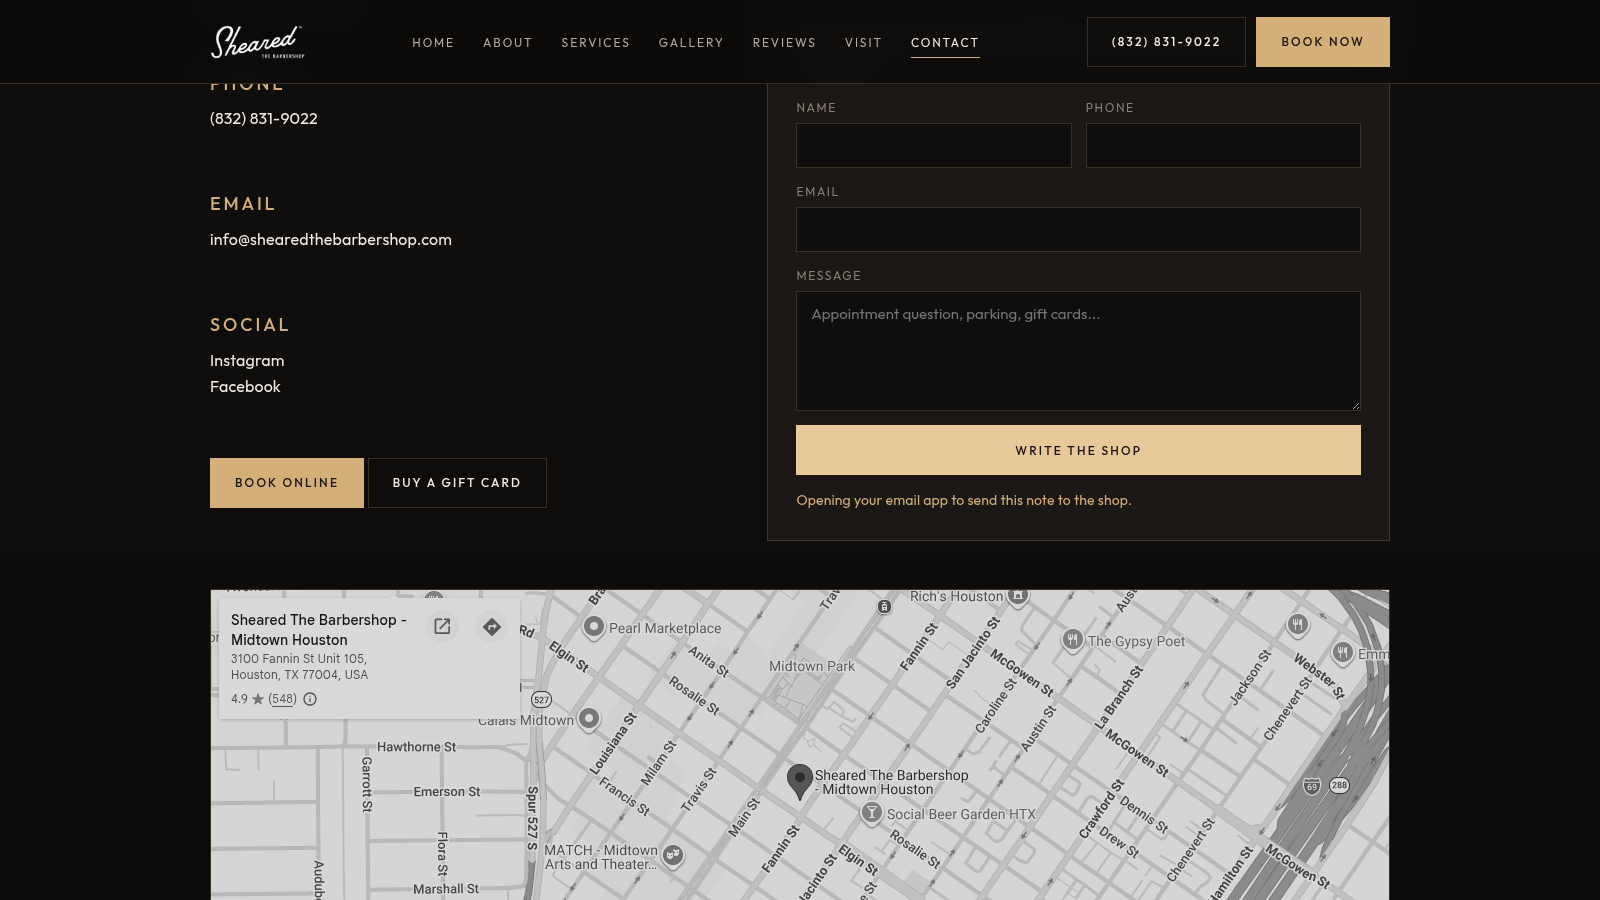Open the About section
The width and height of the screenshot is (1600, 900).
click(x=508, y=43)
